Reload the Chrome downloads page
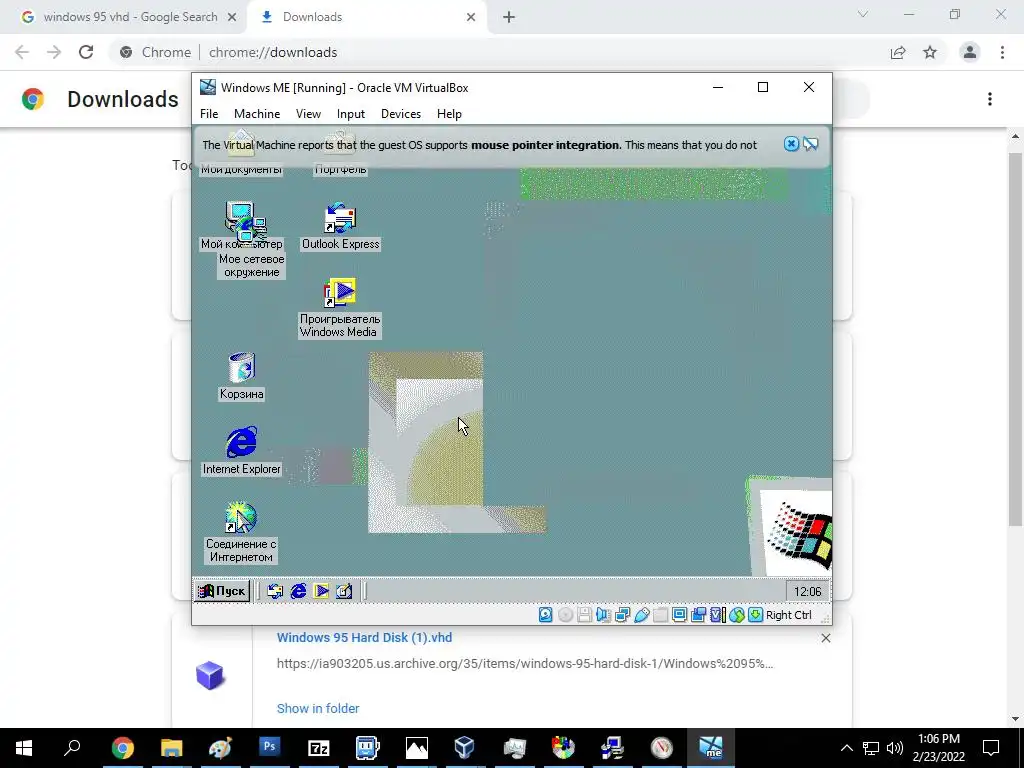Image resolution: width=1024 pixels, height=768 pixels. (x=86, y=52)
